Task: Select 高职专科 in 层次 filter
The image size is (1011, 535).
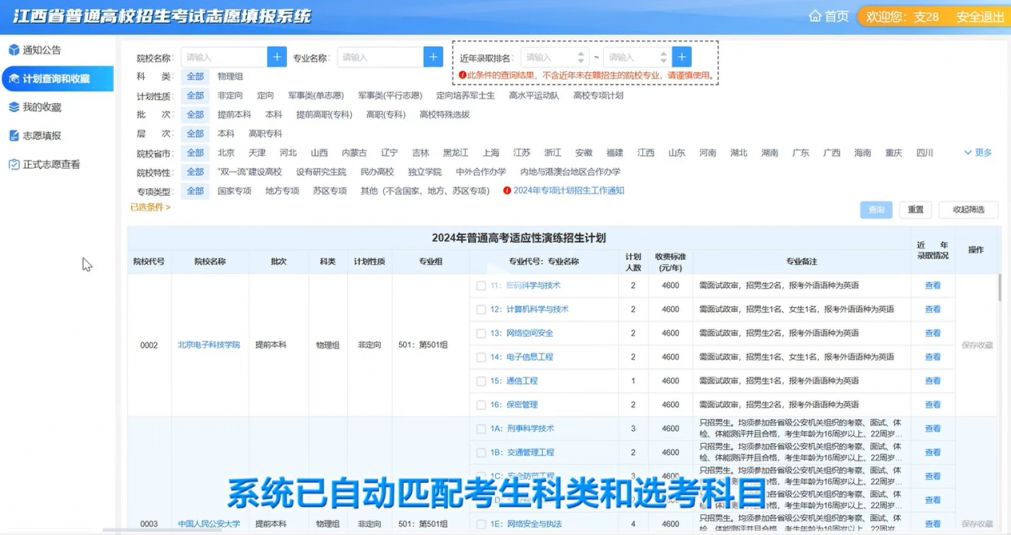Action: point(266,134)
